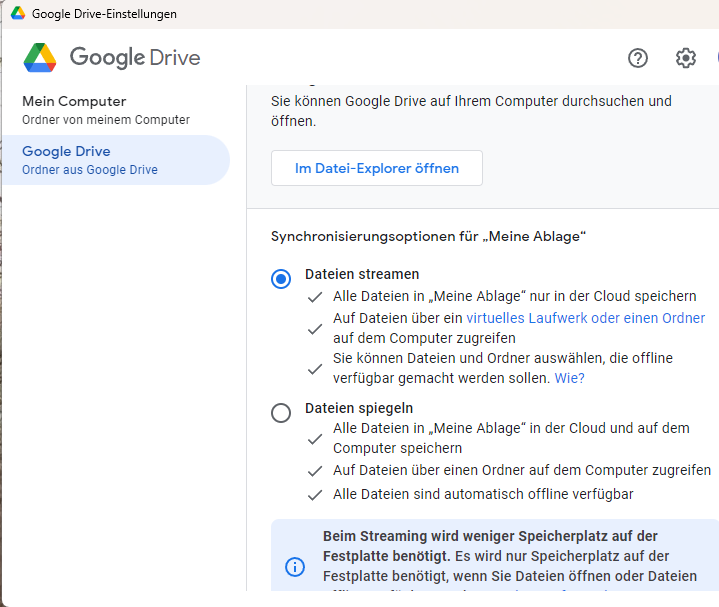719x607 pixels.
Task: Click the Drive icon in the title bar
Action: pyautogui.click(x=18, y=14)
